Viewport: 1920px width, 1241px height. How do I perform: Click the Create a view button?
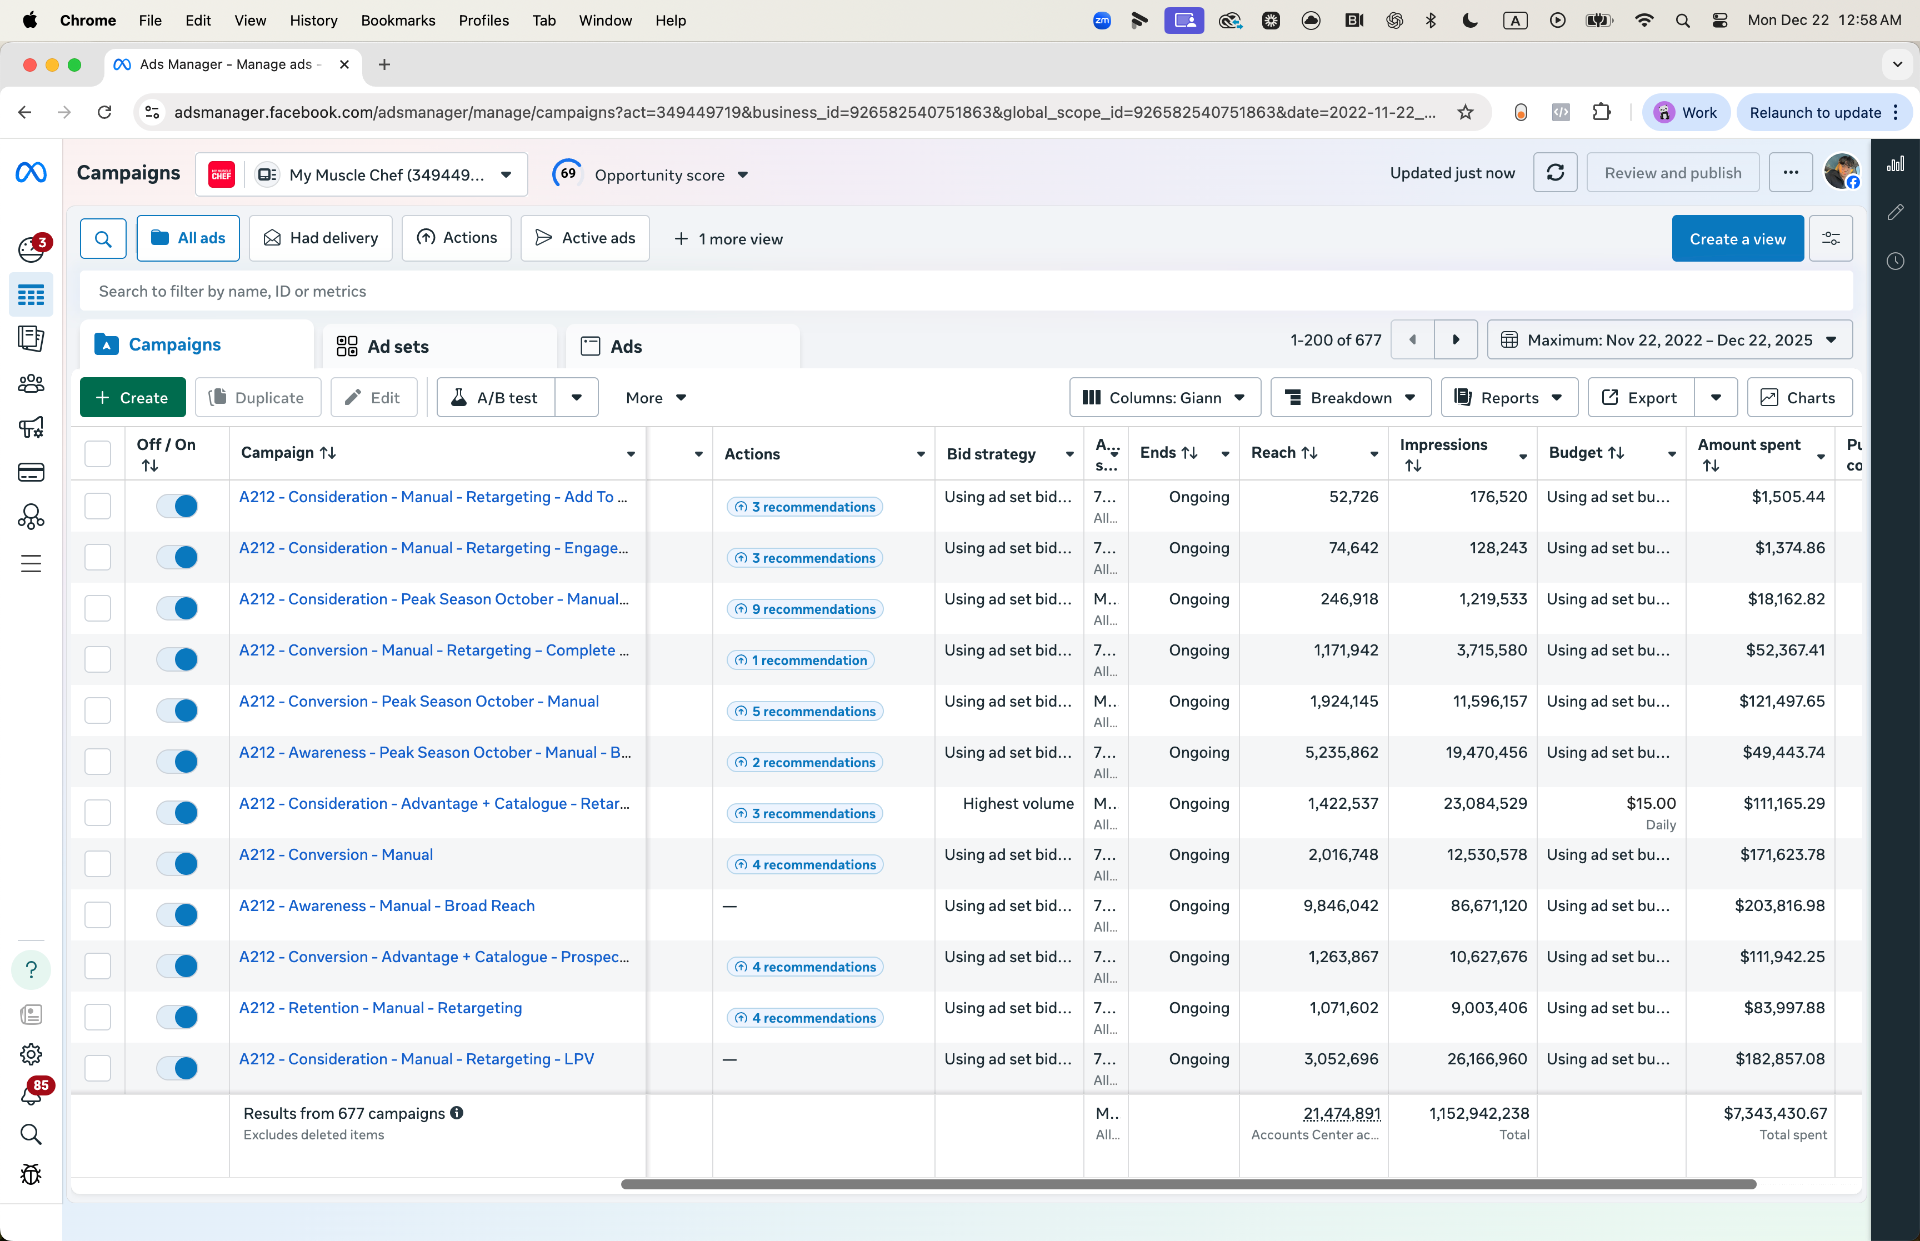pos(1738,239)
